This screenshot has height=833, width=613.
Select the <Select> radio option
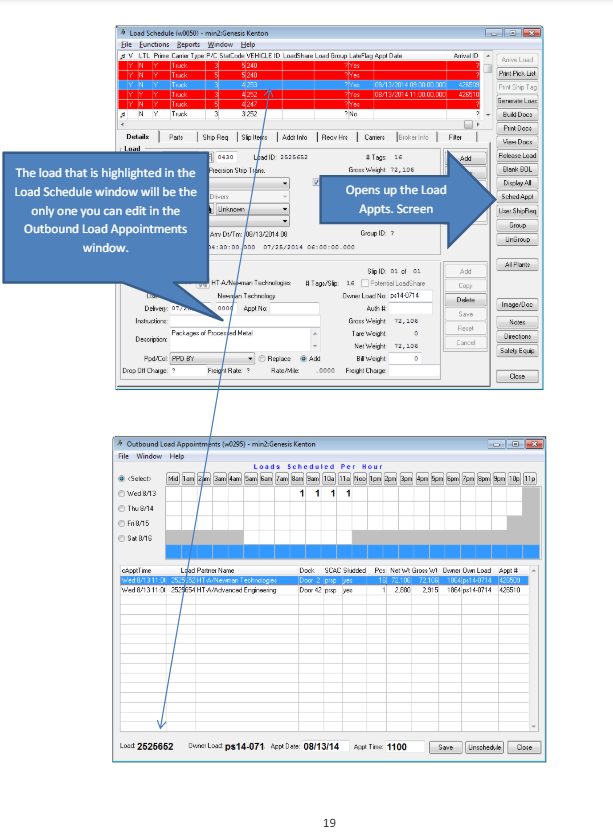pos(122,479)
